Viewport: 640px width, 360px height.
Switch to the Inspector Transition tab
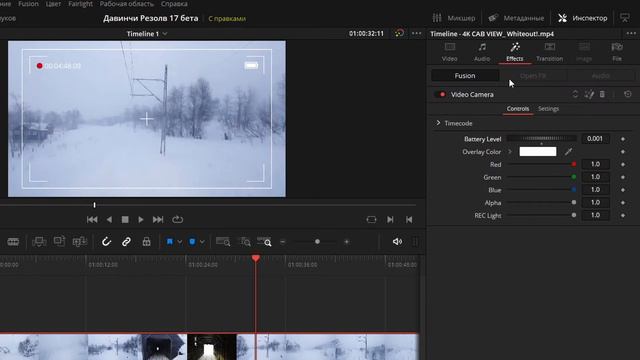point(549,52)
